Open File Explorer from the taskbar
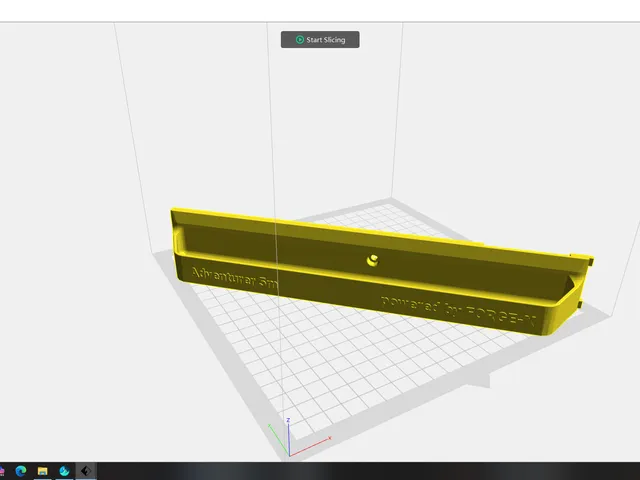 pos(42,471)
